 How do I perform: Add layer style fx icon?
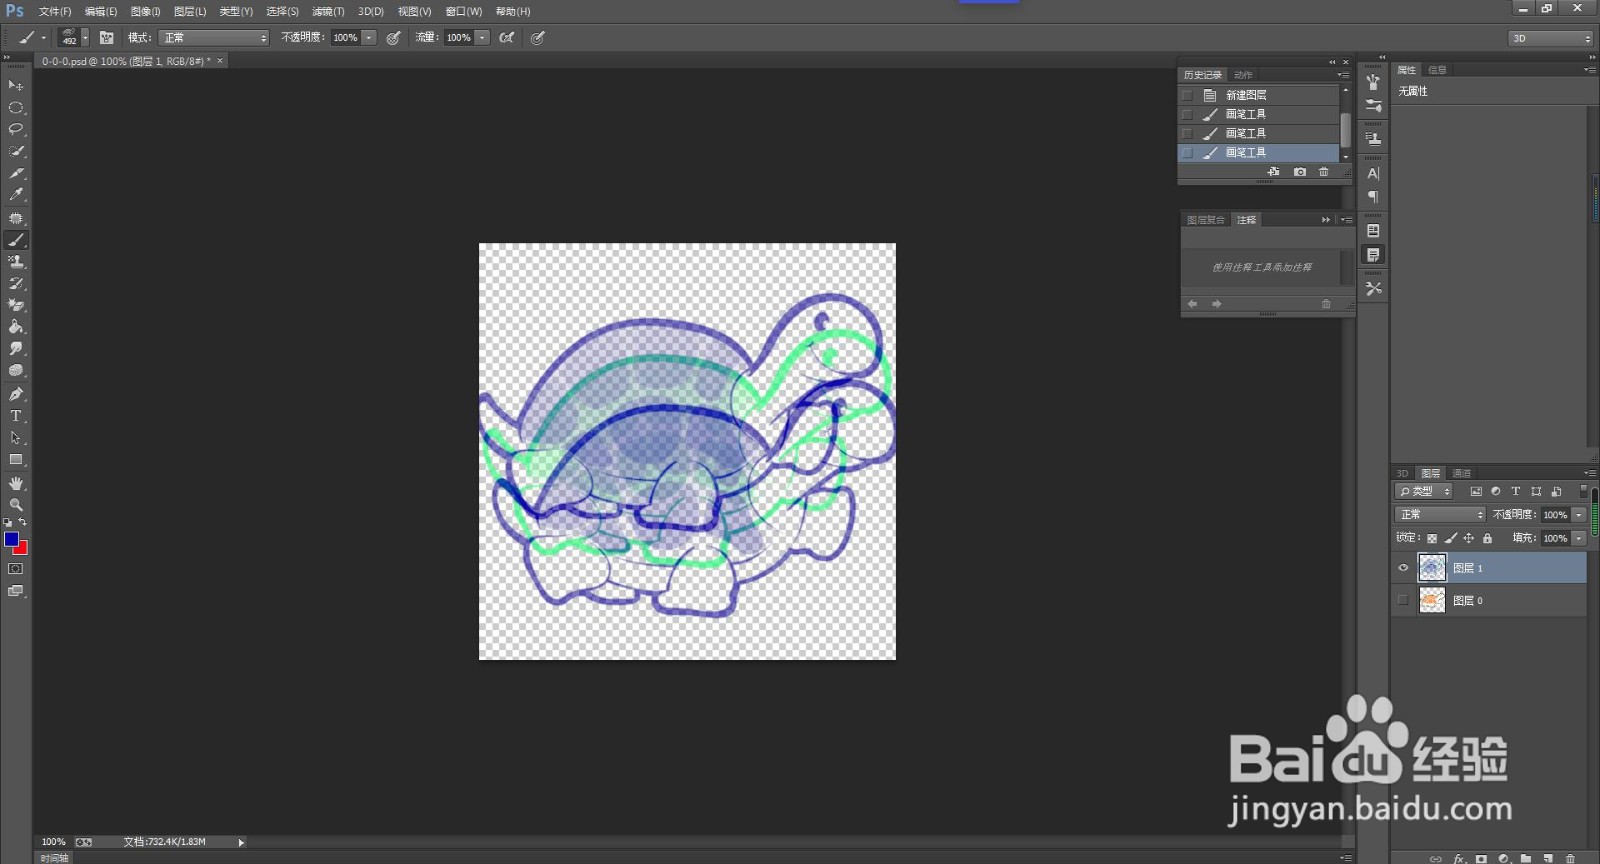click(1458, 858)
